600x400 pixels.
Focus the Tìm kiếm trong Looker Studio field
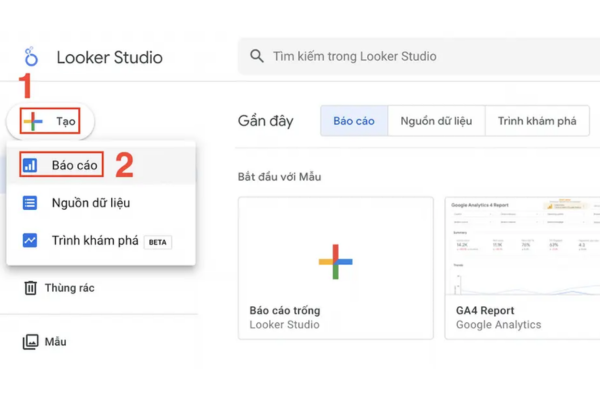point(419,56)
